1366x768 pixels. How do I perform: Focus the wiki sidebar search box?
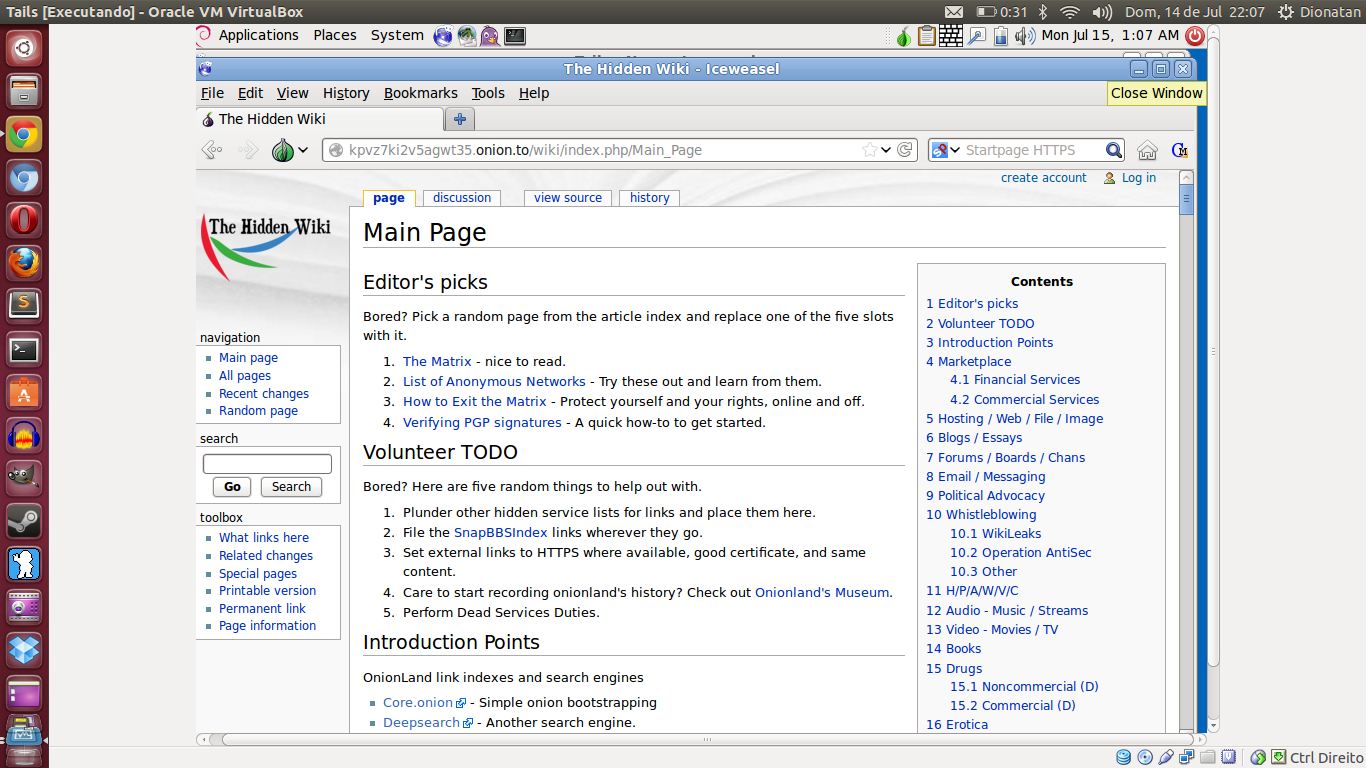(267, 464)
